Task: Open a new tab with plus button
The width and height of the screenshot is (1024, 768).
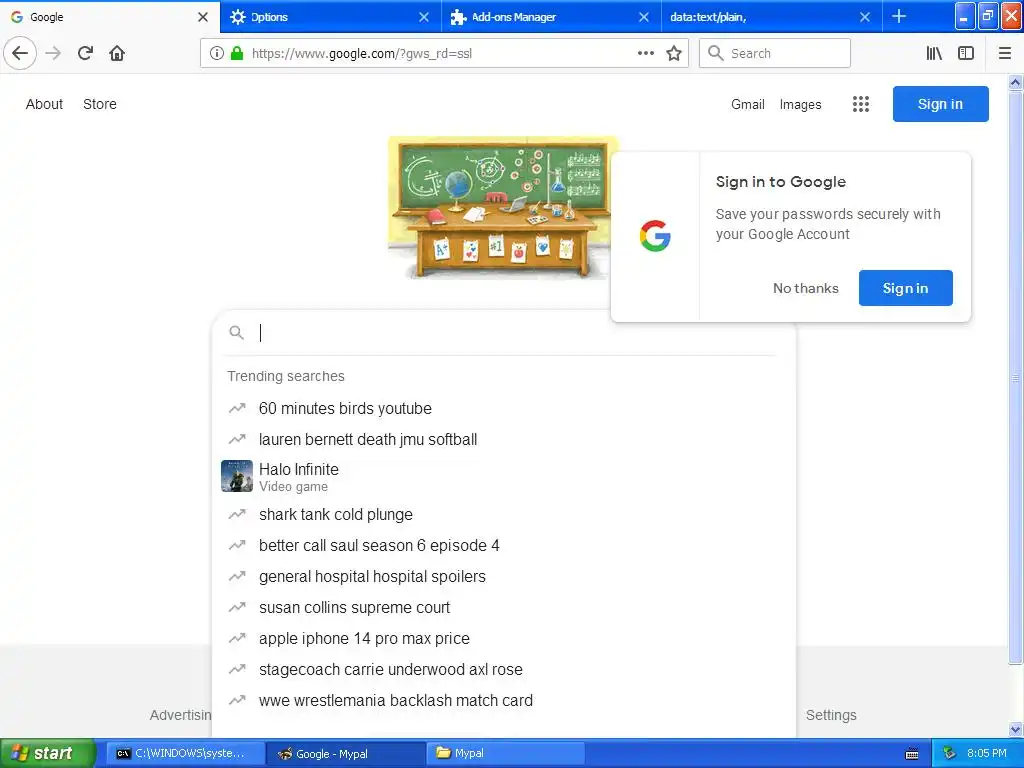Action: tap(899, 16)
